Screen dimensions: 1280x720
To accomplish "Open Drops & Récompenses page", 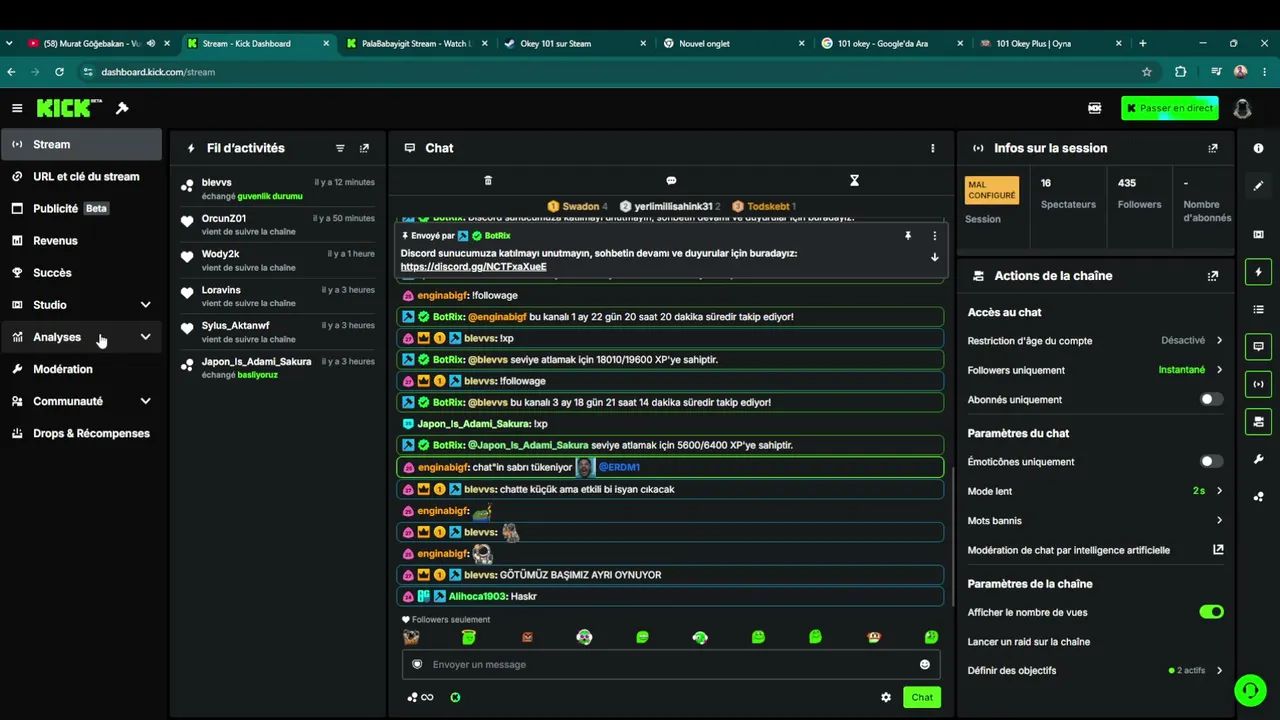I will tap(81, 433).
